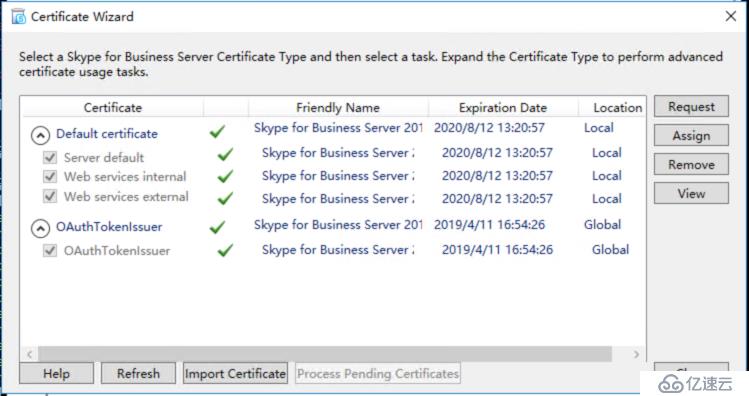The width and height of the screenshot is (749, 396).
Task: Click Local location in Web services external row
Action: click(x=607, y=199)
